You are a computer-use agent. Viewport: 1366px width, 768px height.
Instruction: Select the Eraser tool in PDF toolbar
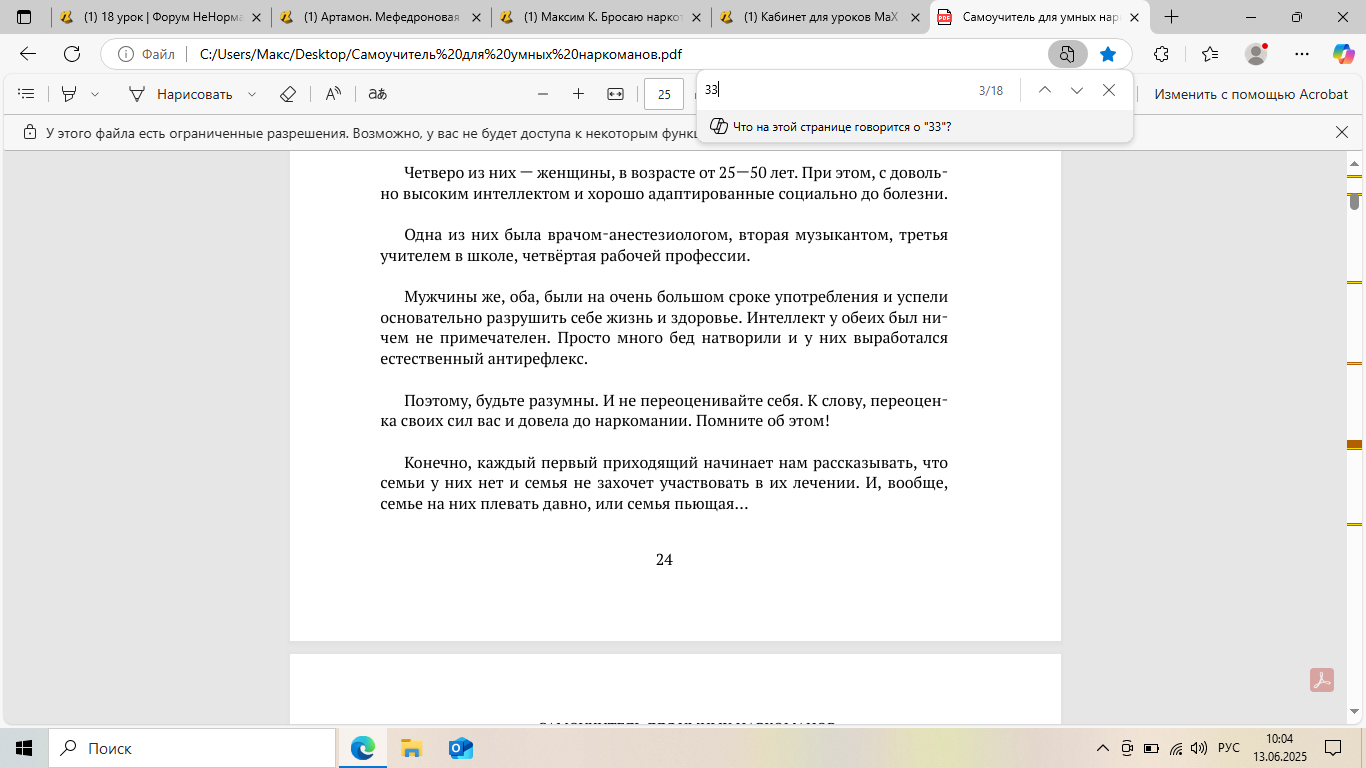[288, 94]
